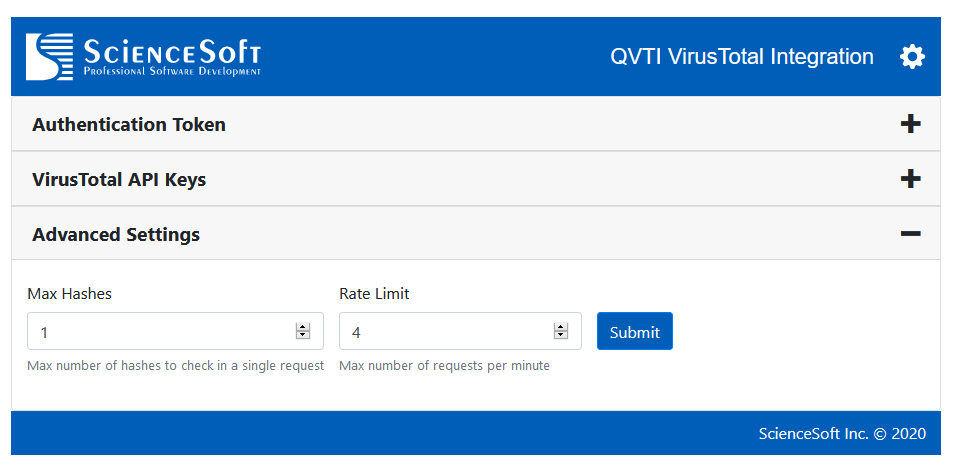
Task: Expand Authentication Token using plus icon
Action: coord(910,124)
